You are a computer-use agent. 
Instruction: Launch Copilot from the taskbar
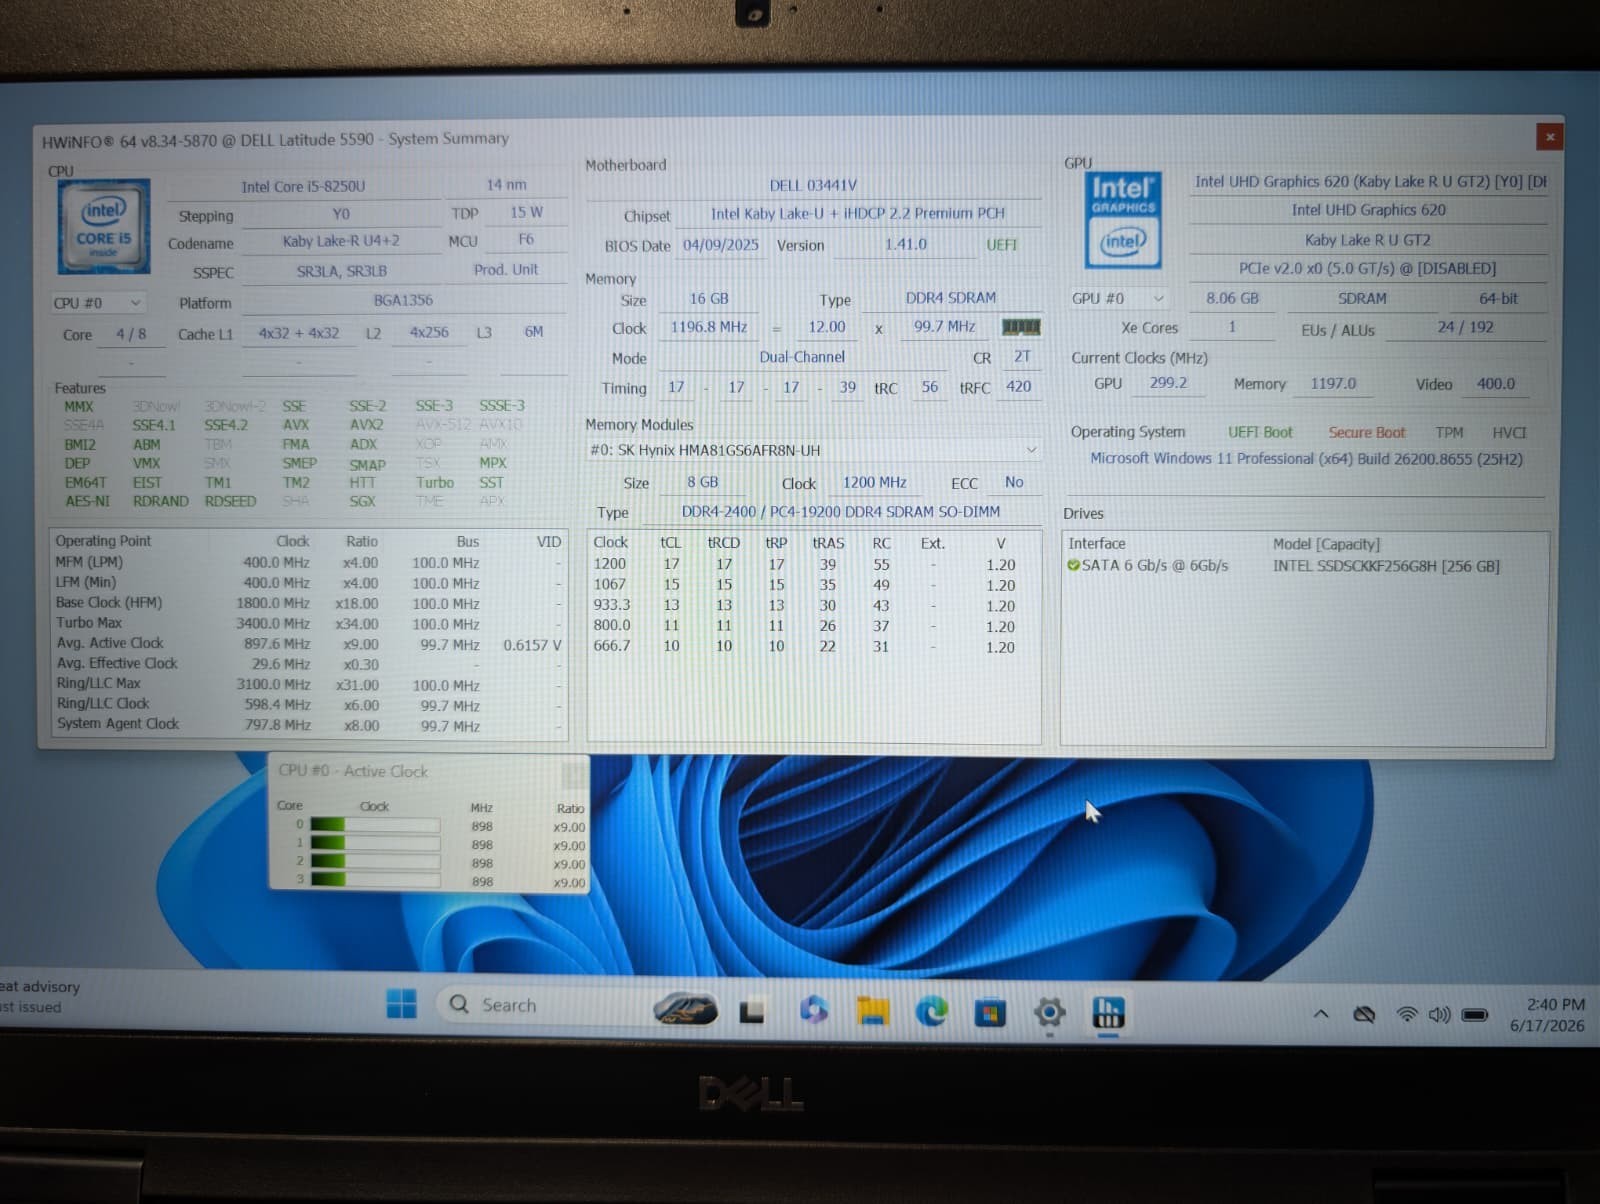813,1011
